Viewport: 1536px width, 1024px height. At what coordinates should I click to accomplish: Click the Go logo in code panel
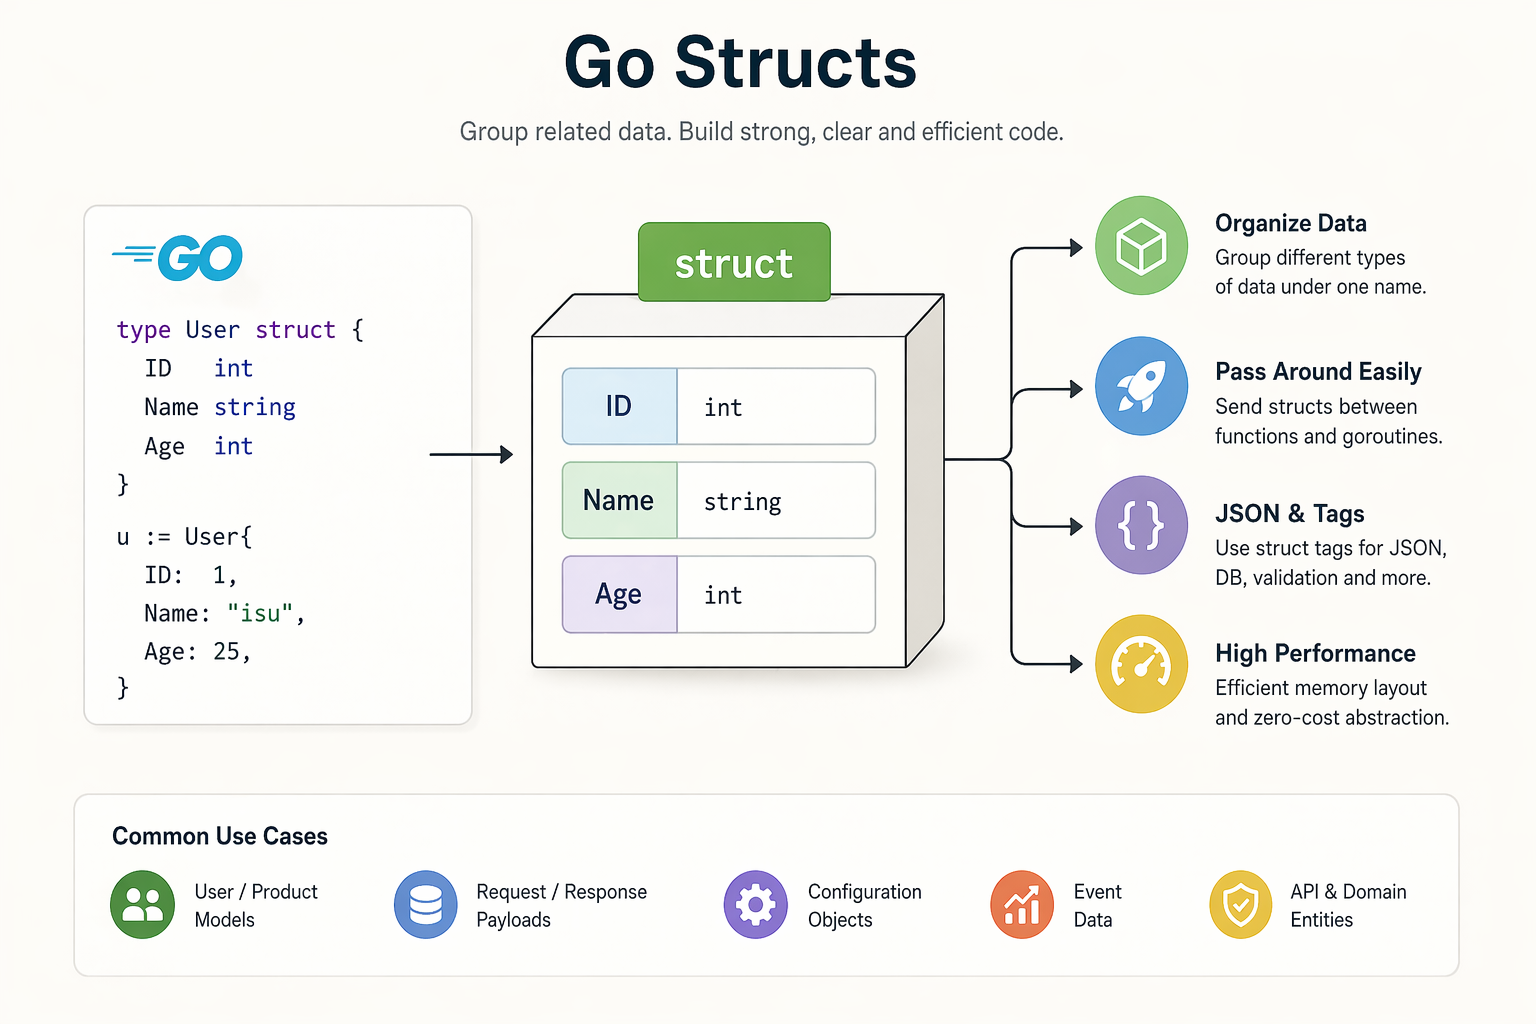pos(178,258)
